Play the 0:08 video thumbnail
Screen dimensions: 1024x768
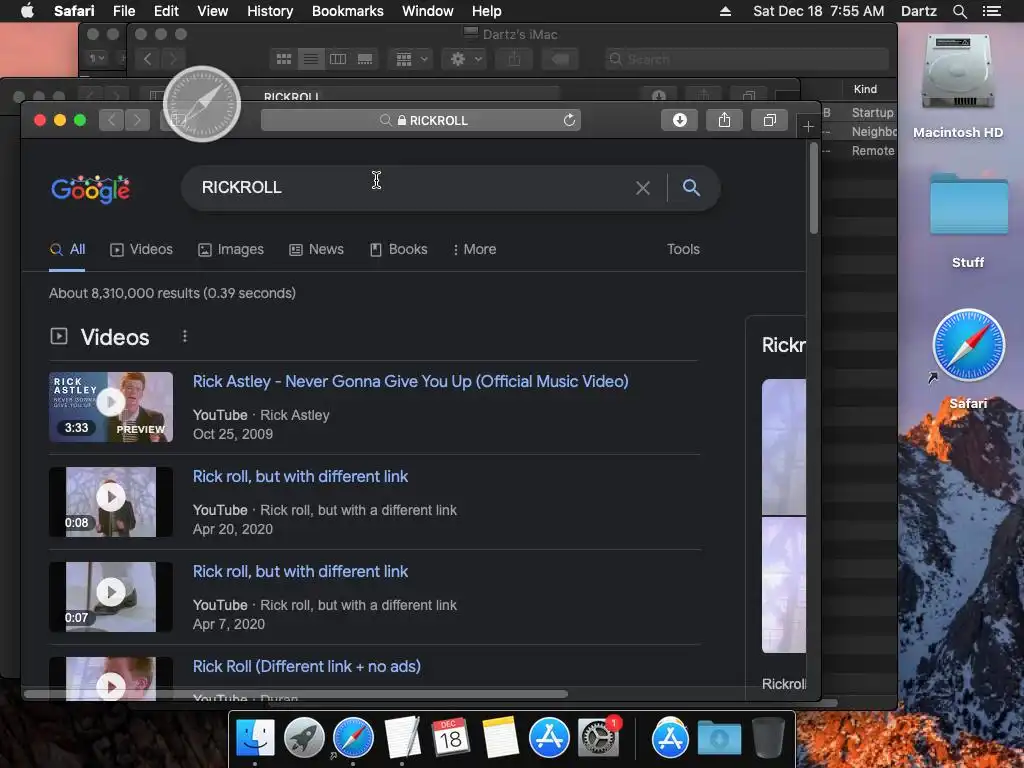[111, 502]
